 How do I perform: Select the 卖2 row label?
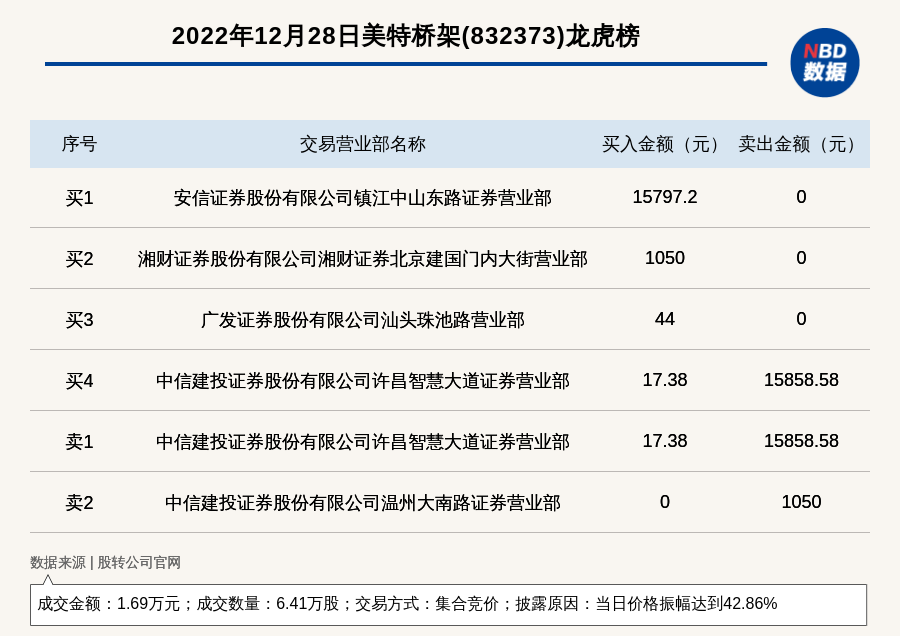point(79,503)
